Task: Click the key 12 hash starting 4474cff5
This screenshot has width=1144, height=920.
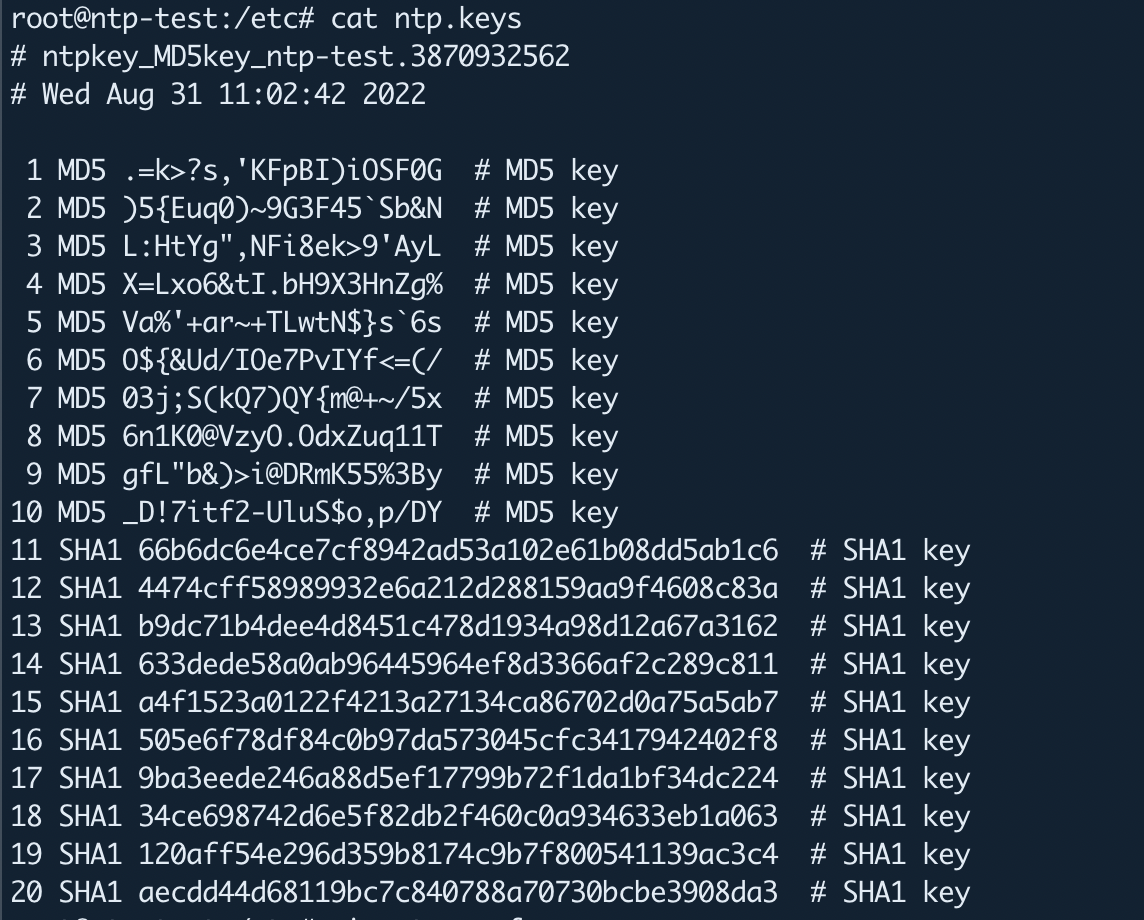Action: point(458,588)
